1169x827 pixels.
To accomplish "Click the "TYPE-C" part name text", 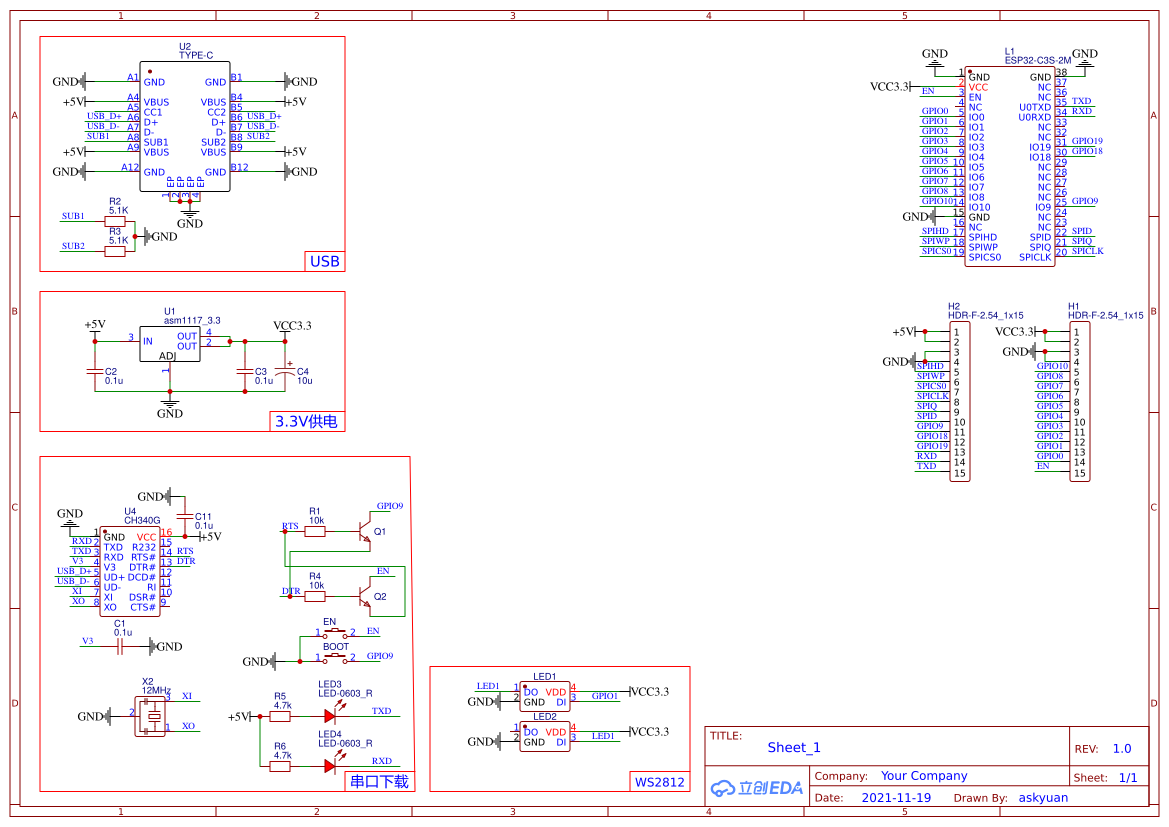I will click(196, 56).
